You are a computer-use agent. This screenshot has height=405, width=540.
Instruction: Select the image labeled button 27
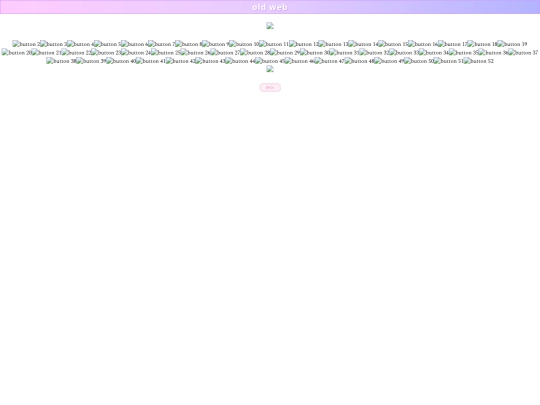[x=226, y=53]
